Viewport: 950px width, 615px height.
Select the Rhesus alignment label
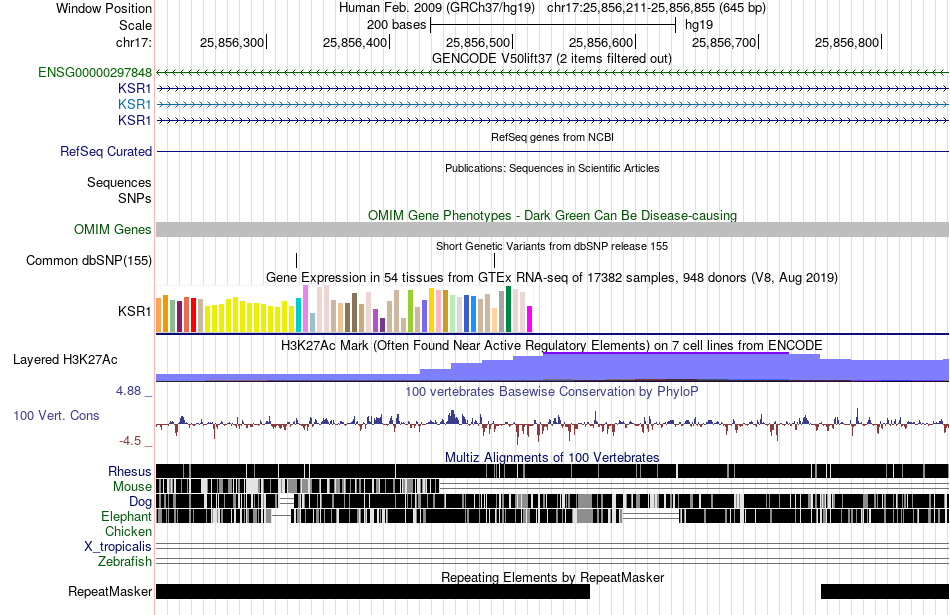click(x=130, y=471)
